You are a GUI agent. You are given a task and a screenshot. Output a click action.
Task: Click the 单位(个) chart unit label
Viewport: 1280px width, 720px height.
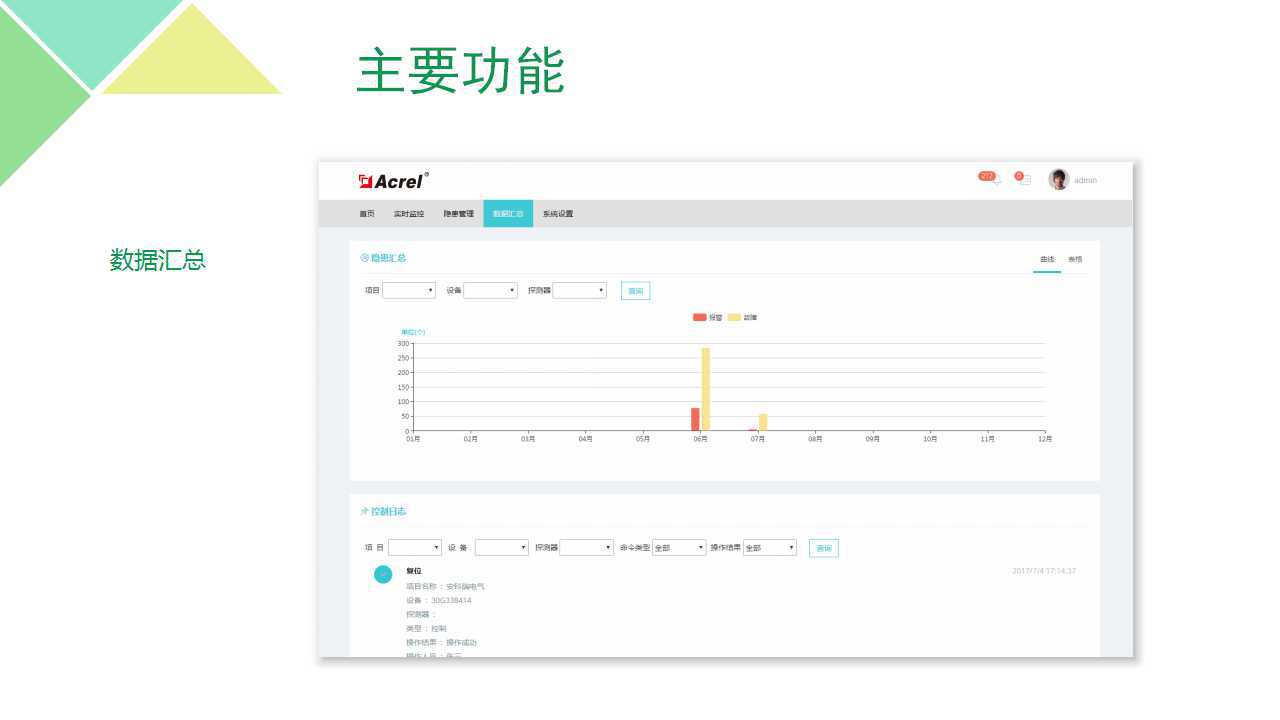(413, 332)
